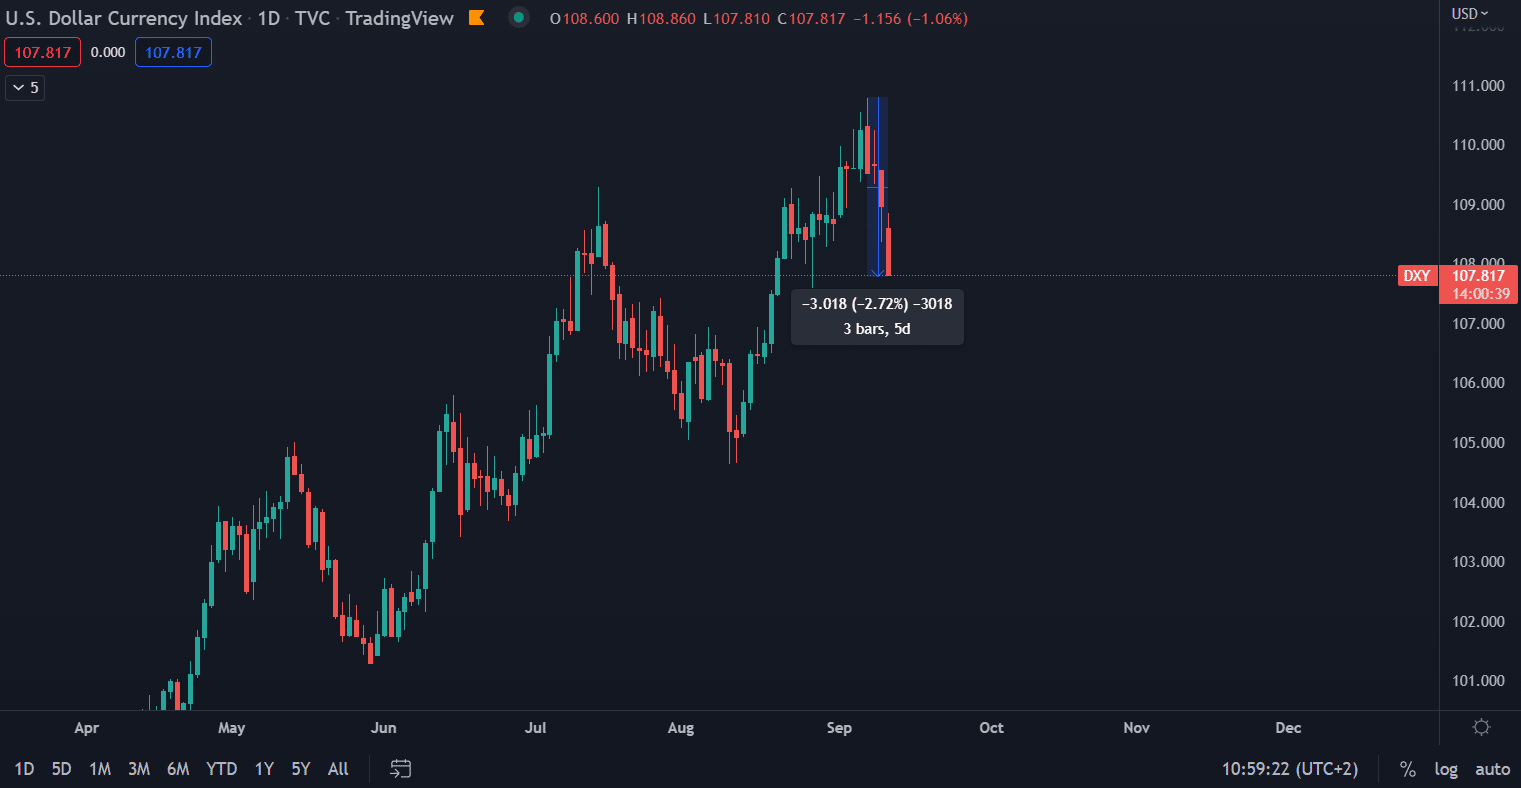This screenshot has width=1521, height=788.
Task: Select the 1D time range
Action: [x=24, y=769]
